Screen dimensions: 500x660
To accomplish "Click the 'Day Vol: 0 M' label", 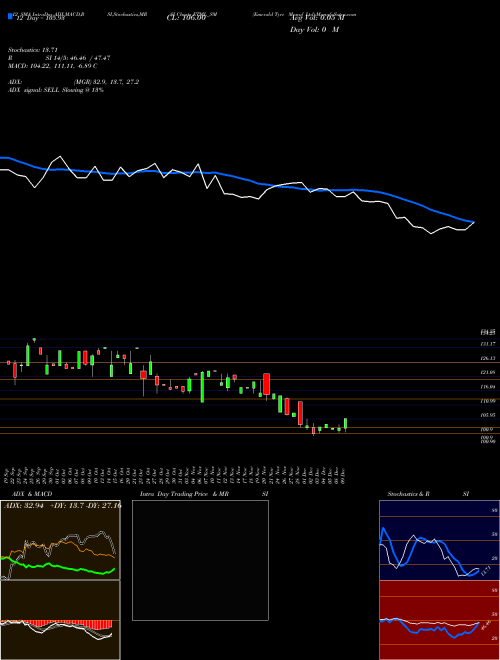I will (x=314, y=30).
